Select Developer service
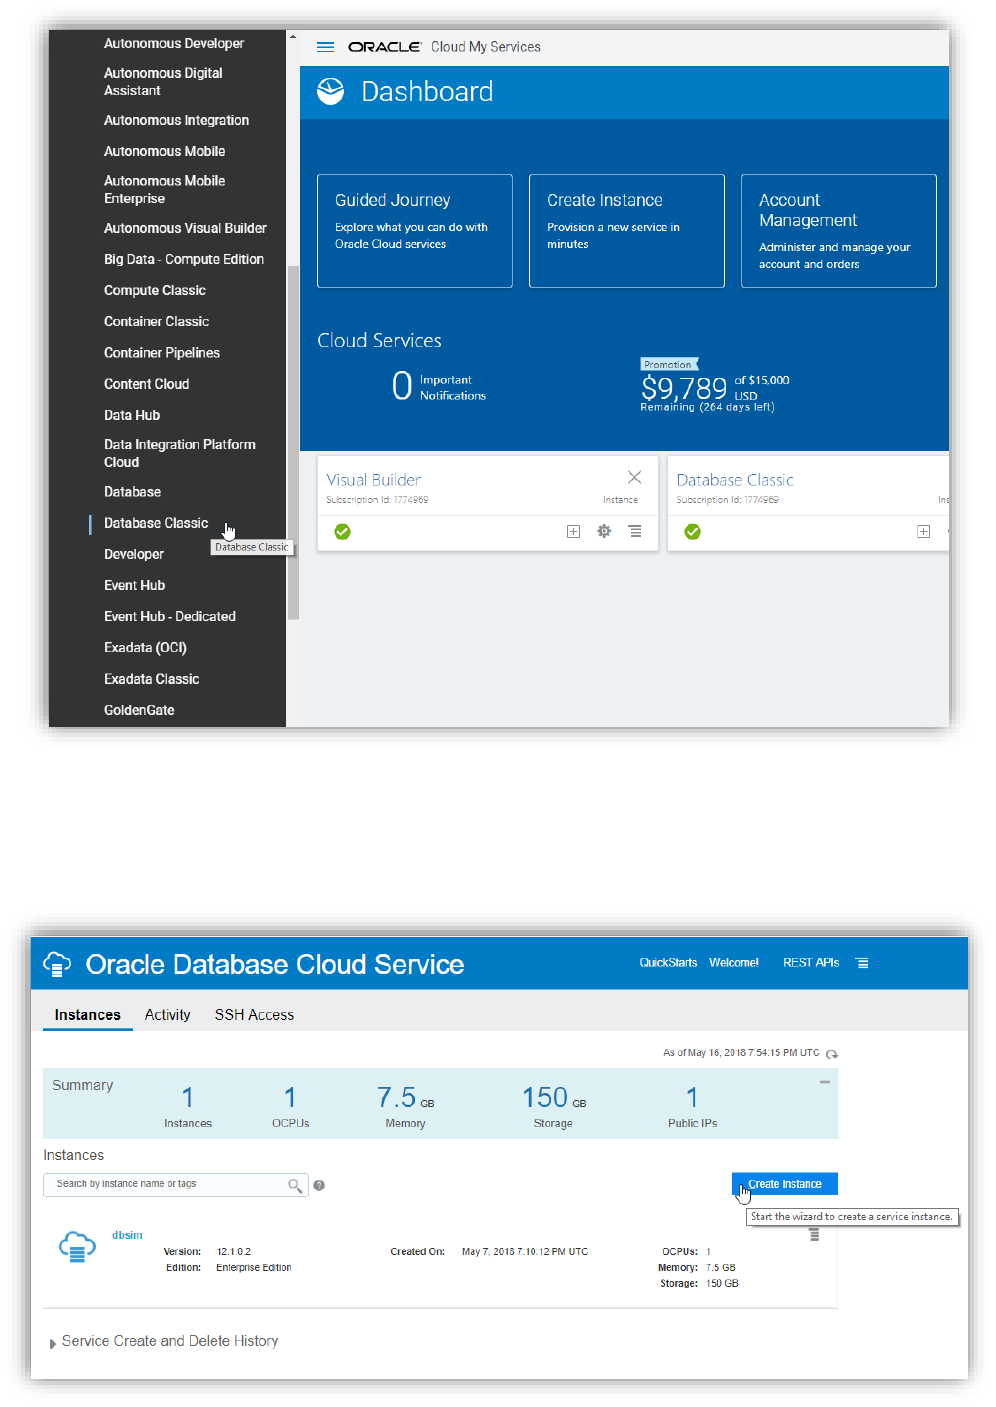 pos(134,554)
